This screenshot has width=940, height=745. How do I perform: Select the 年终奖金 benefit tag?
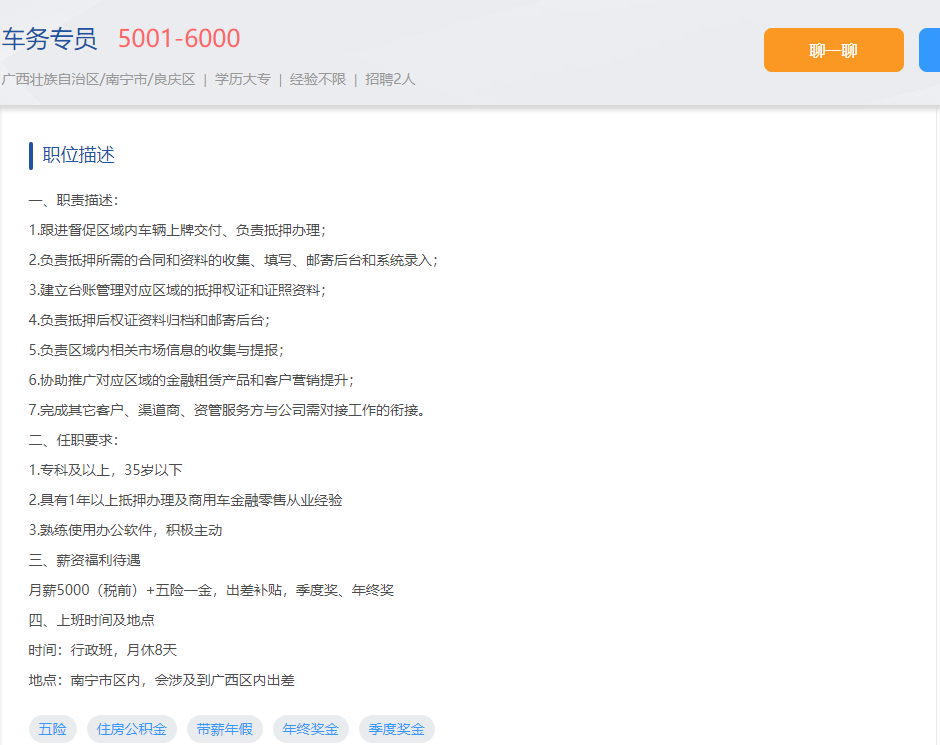311,729
